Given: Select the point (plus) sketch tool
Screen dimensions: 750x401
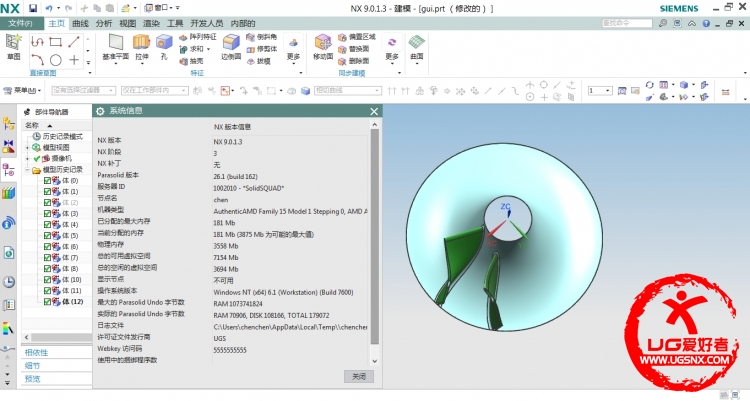Looking at the screenshot, I should pyautogui.click(x=74, y=60).
